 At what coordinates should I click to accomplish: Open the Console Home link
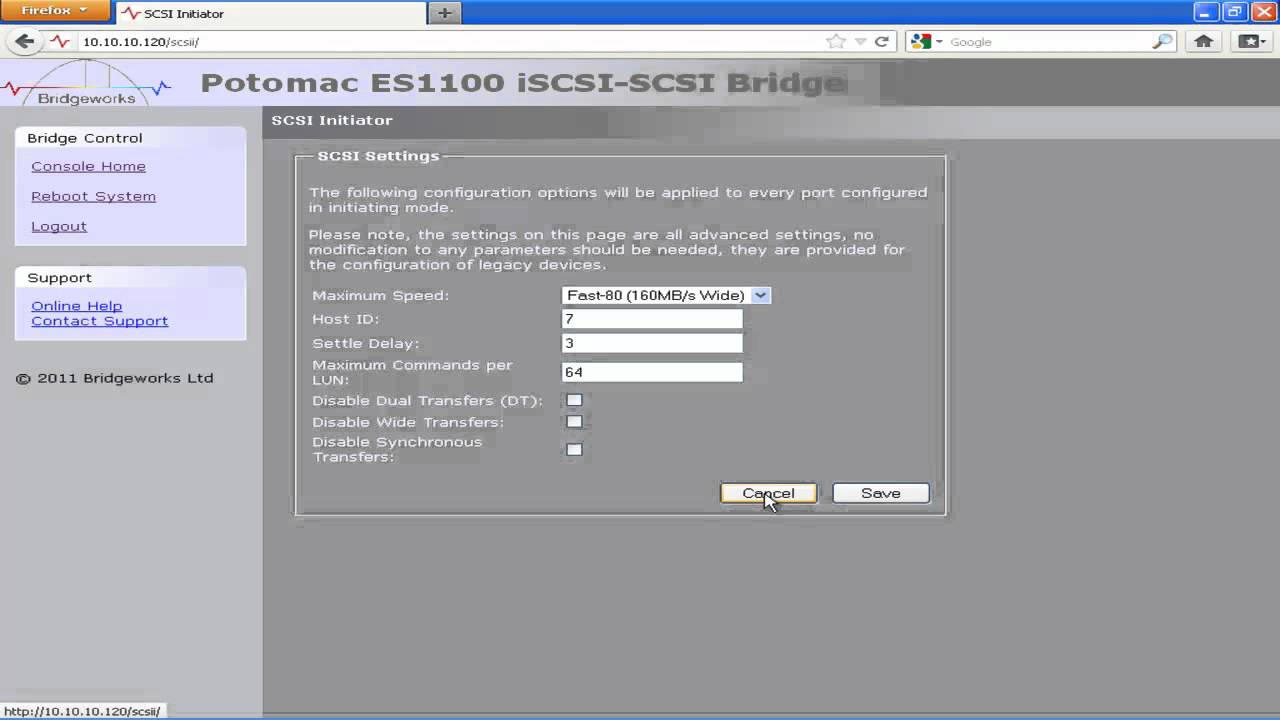88,166
